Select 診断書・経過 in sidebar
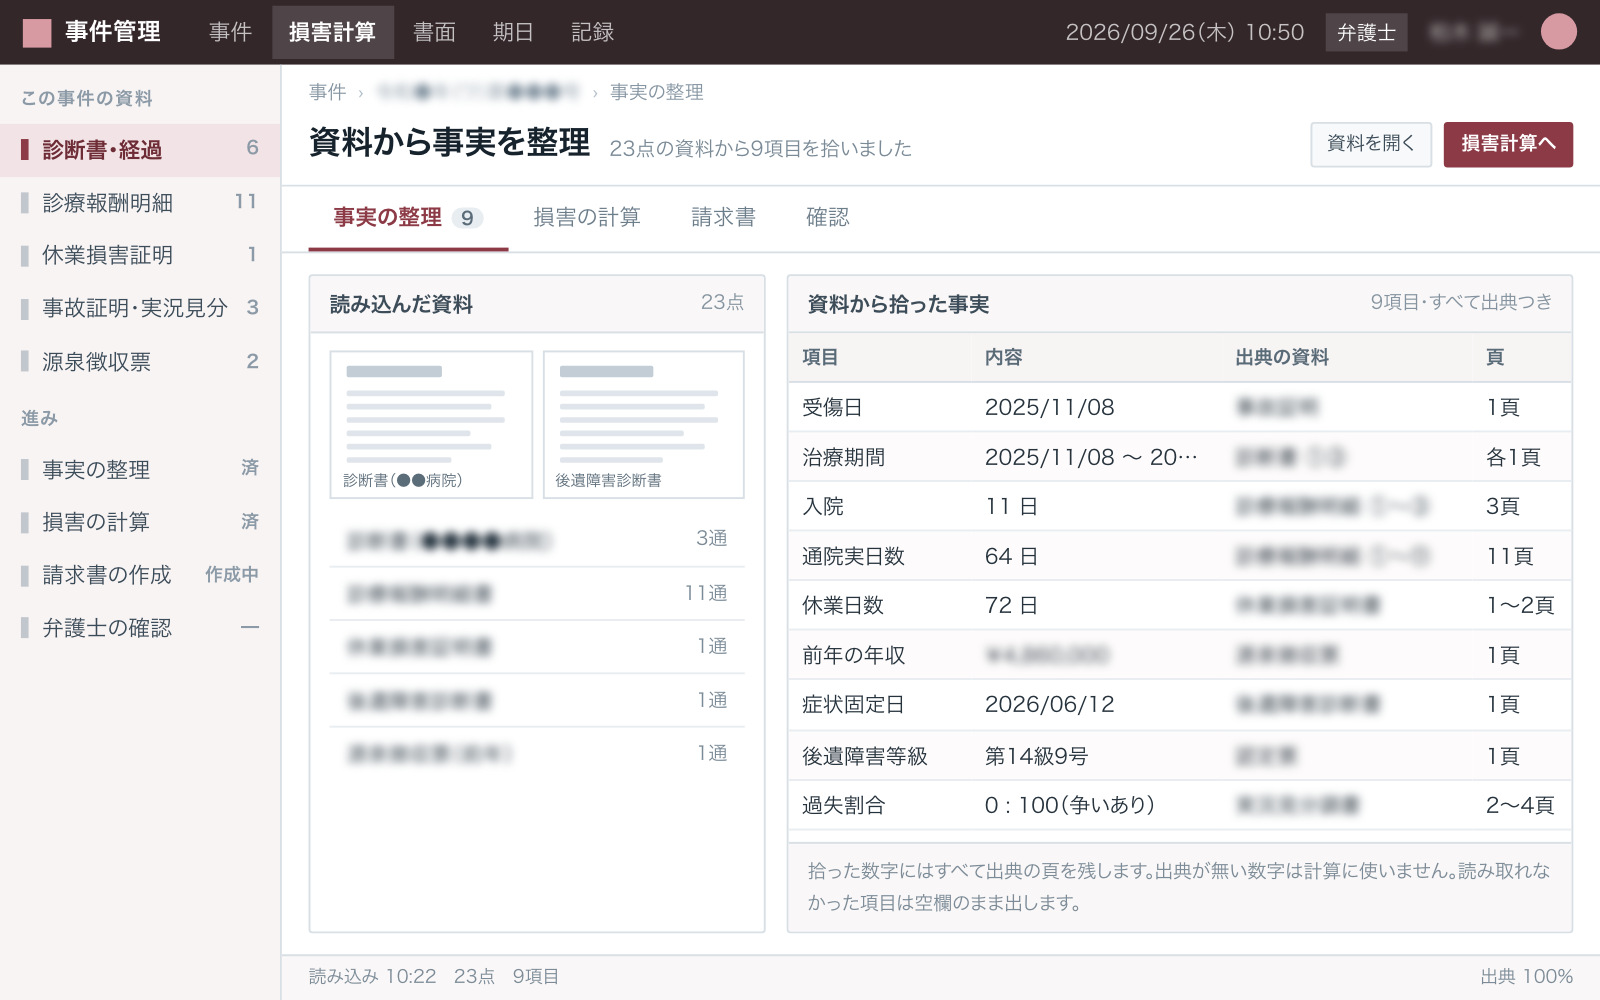This screenshot has height=1000, width=1600. [x=140, y=150]
